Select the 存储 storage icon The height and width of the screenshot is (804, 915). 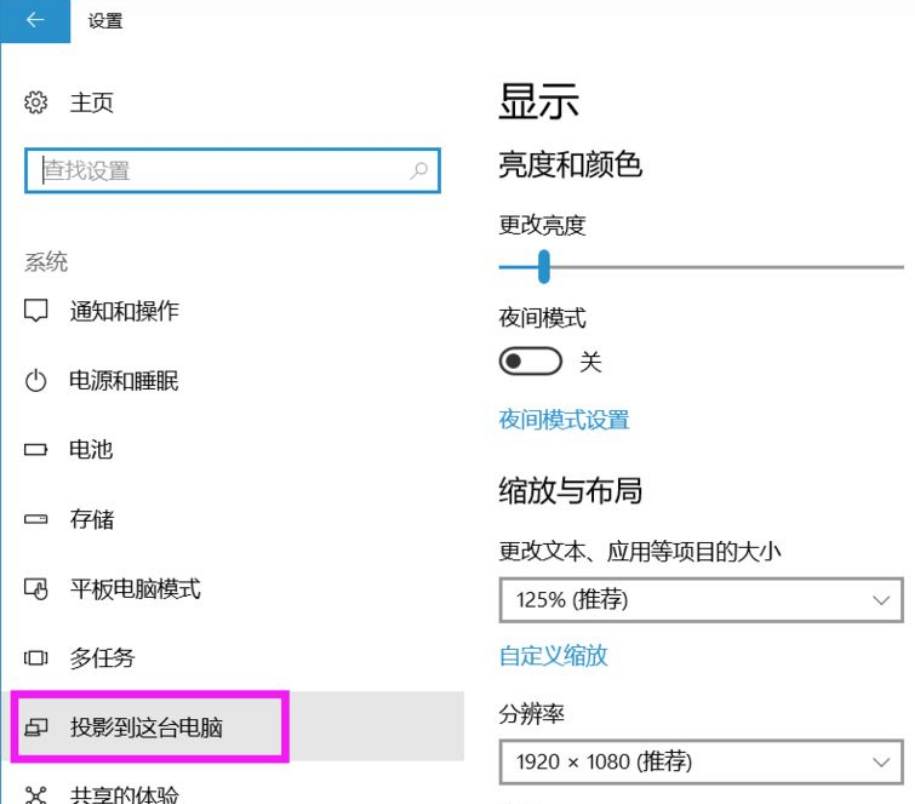pos(38,519)
